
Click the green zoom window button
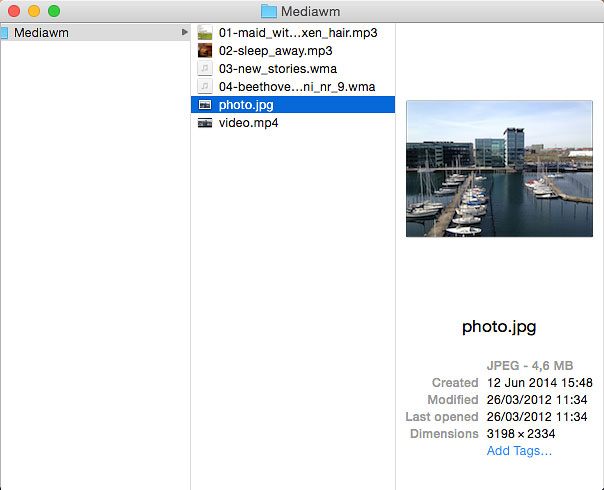pos(54,11)
